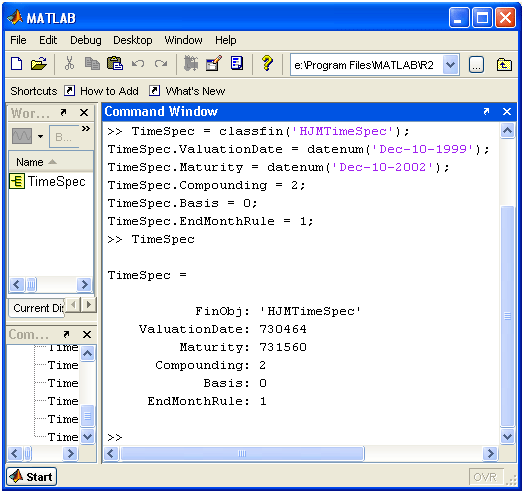Click Workspace scroll right arrow
This screenshot has height=493, width=524.
[x=84, y=285]
